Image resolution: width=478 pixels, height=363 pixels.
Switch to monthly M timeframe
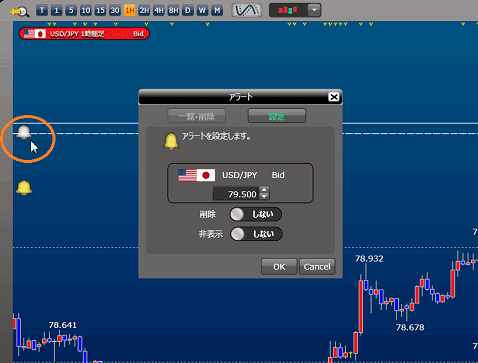point(217,11)
